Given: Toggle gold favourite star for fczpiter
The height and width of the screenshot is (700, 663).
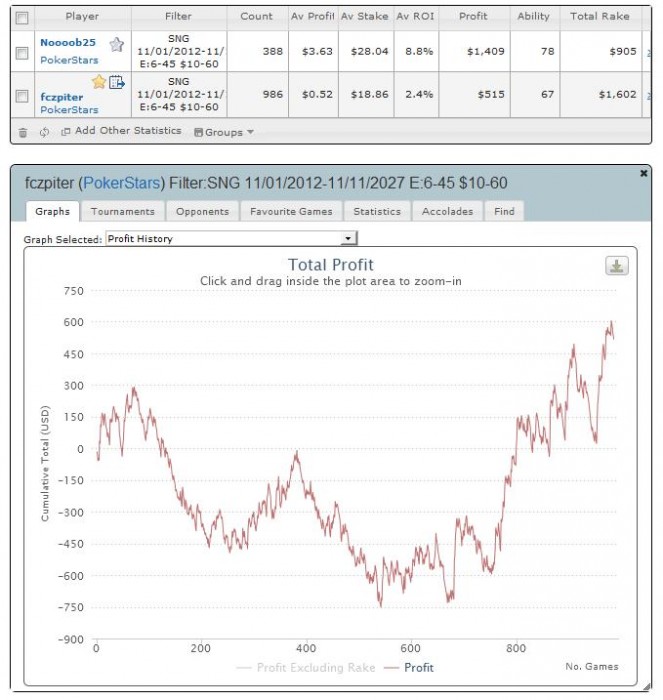Looking at the screenshot, I should [x=99, y=82].
